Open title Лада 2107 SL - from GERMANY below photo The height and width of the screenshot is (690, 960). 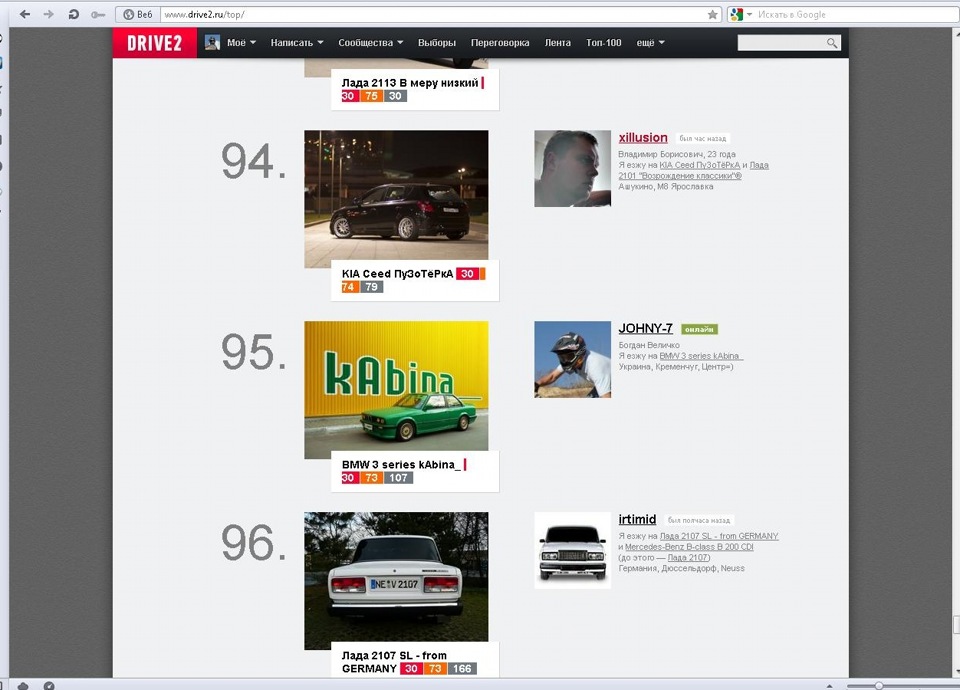[x=394, y=662]
